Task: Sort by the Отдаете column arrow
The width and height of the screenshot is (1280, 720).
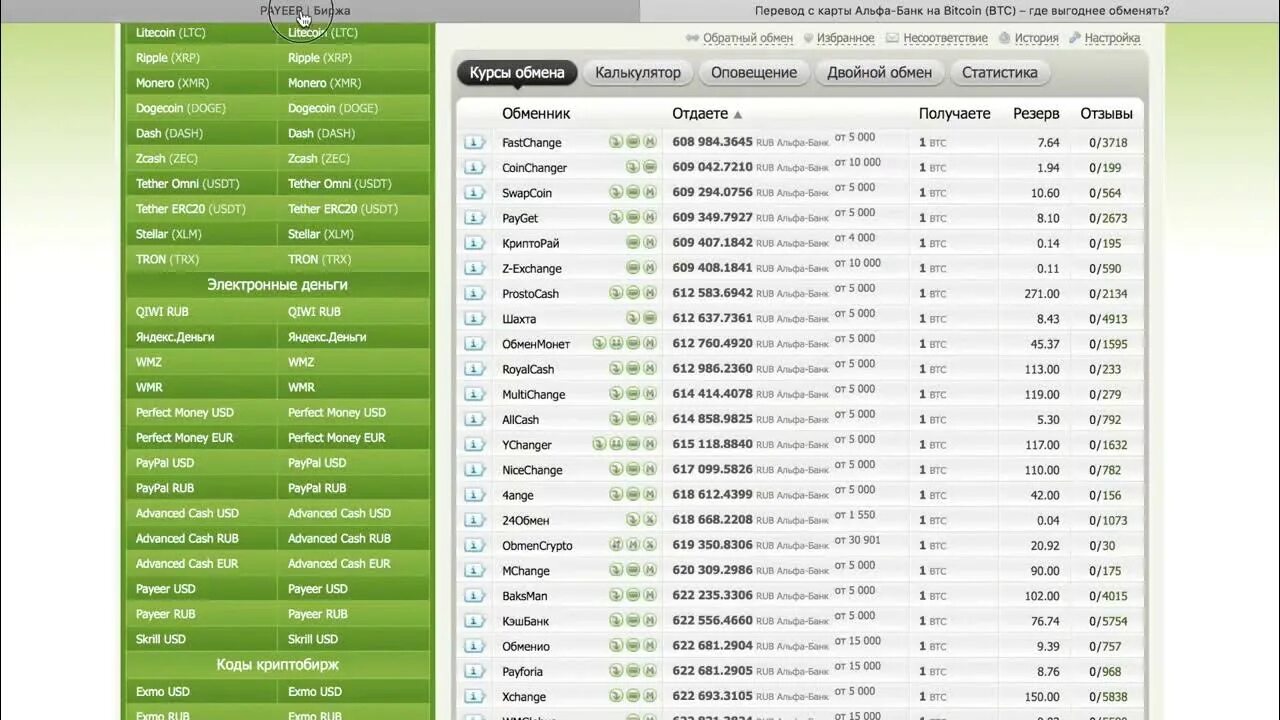Action: [x=738, y=114]
